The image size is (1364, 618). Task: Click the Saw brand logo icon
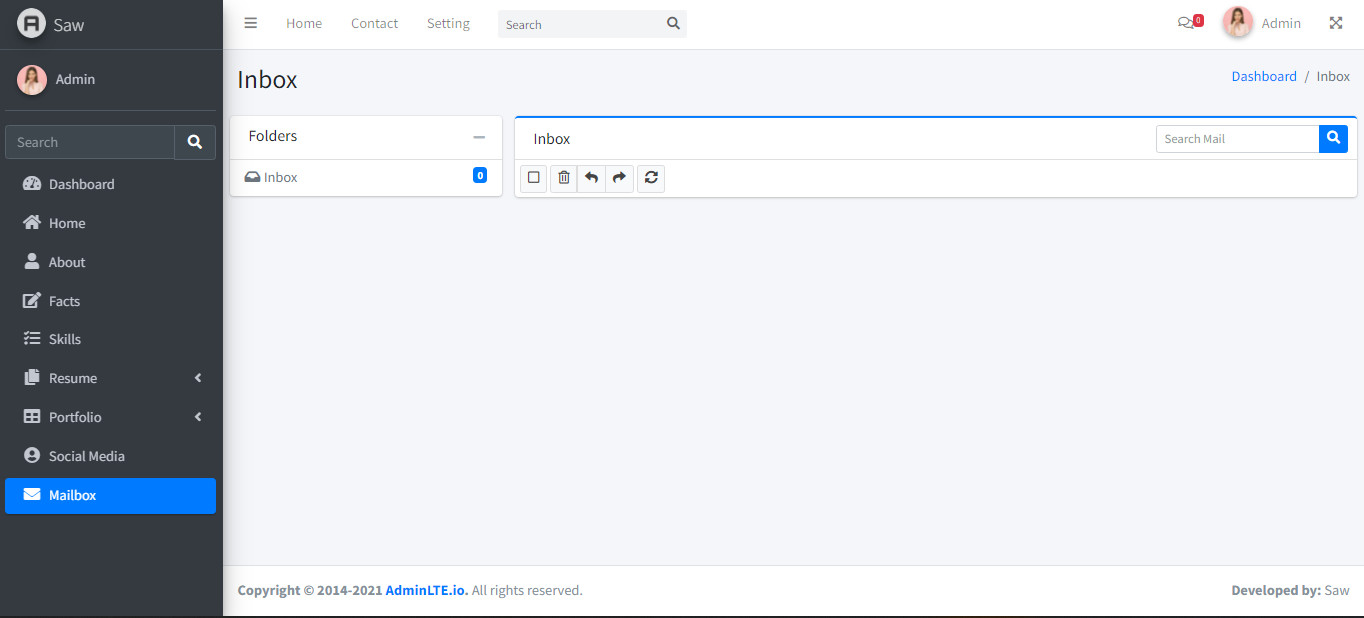coord(32,24)
